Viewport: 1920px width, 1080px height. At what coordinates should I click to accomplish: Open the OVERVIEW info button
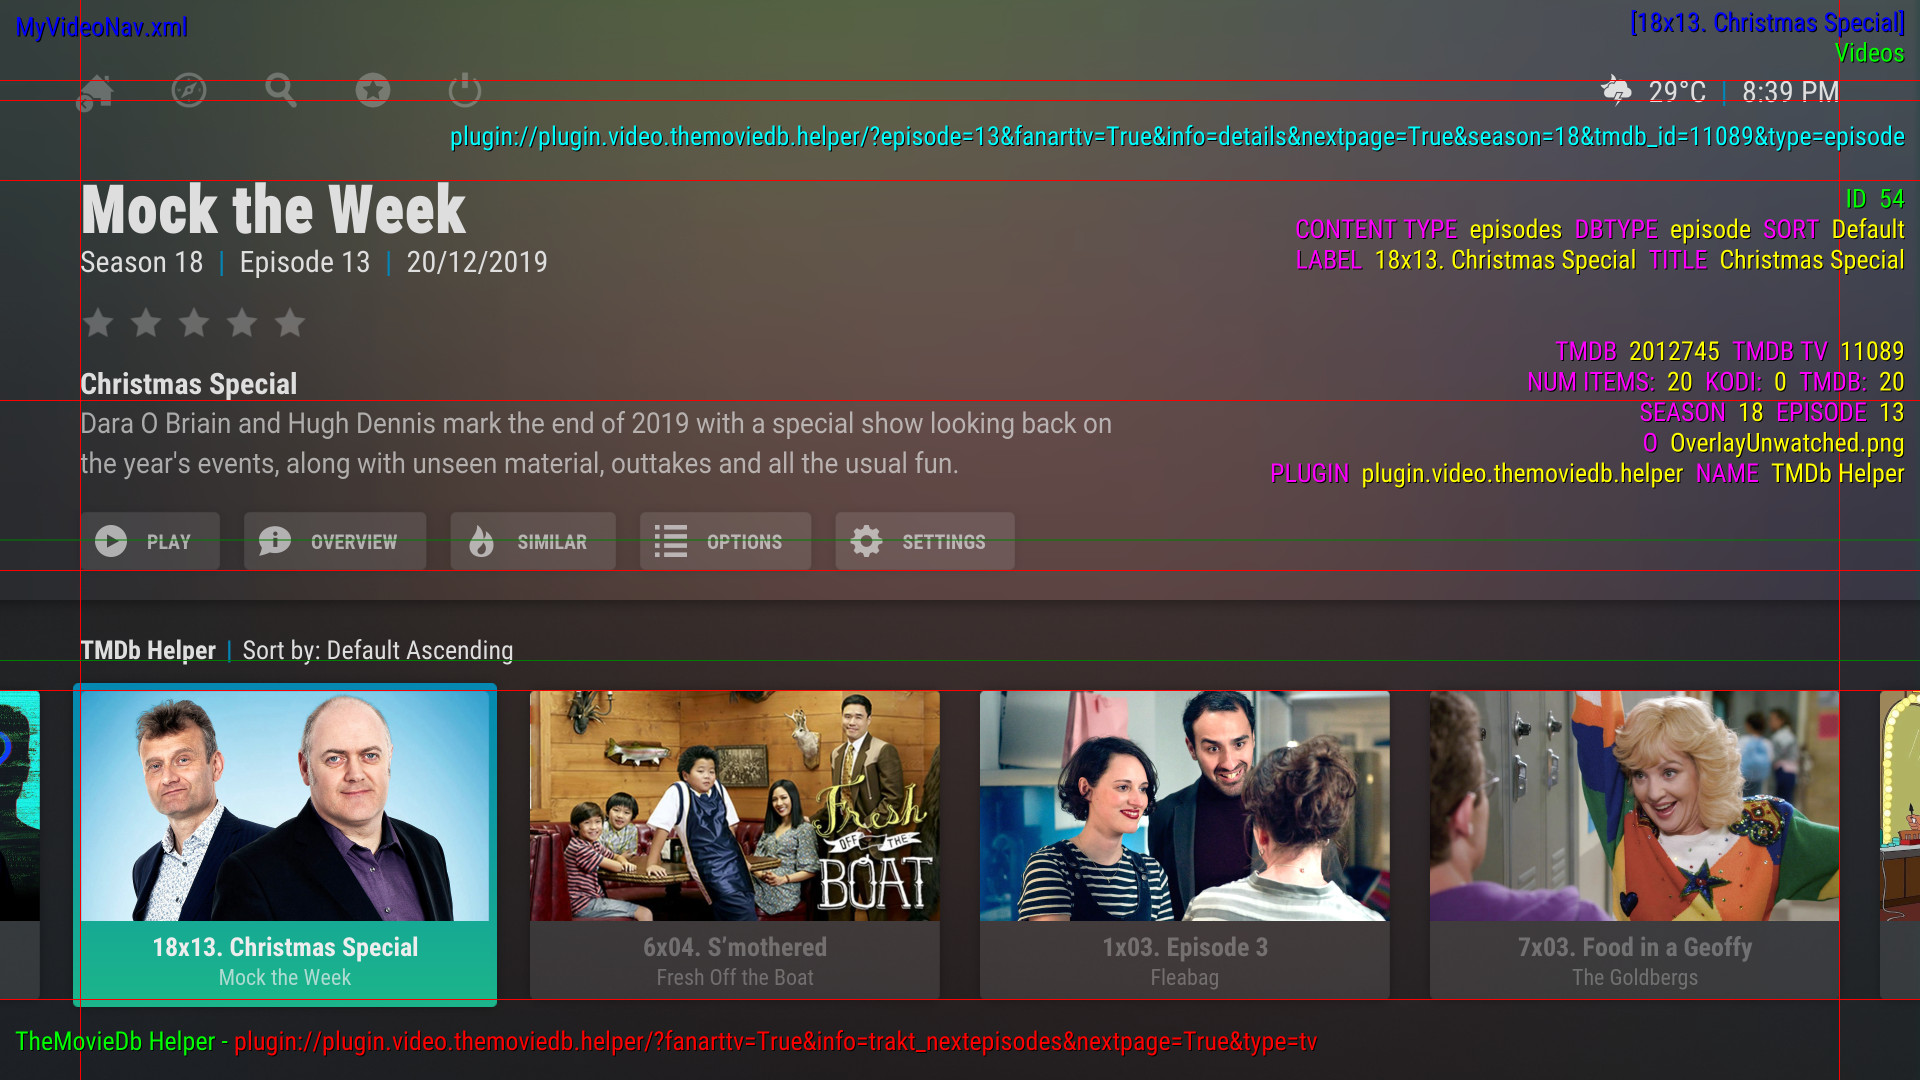point(335,541)
